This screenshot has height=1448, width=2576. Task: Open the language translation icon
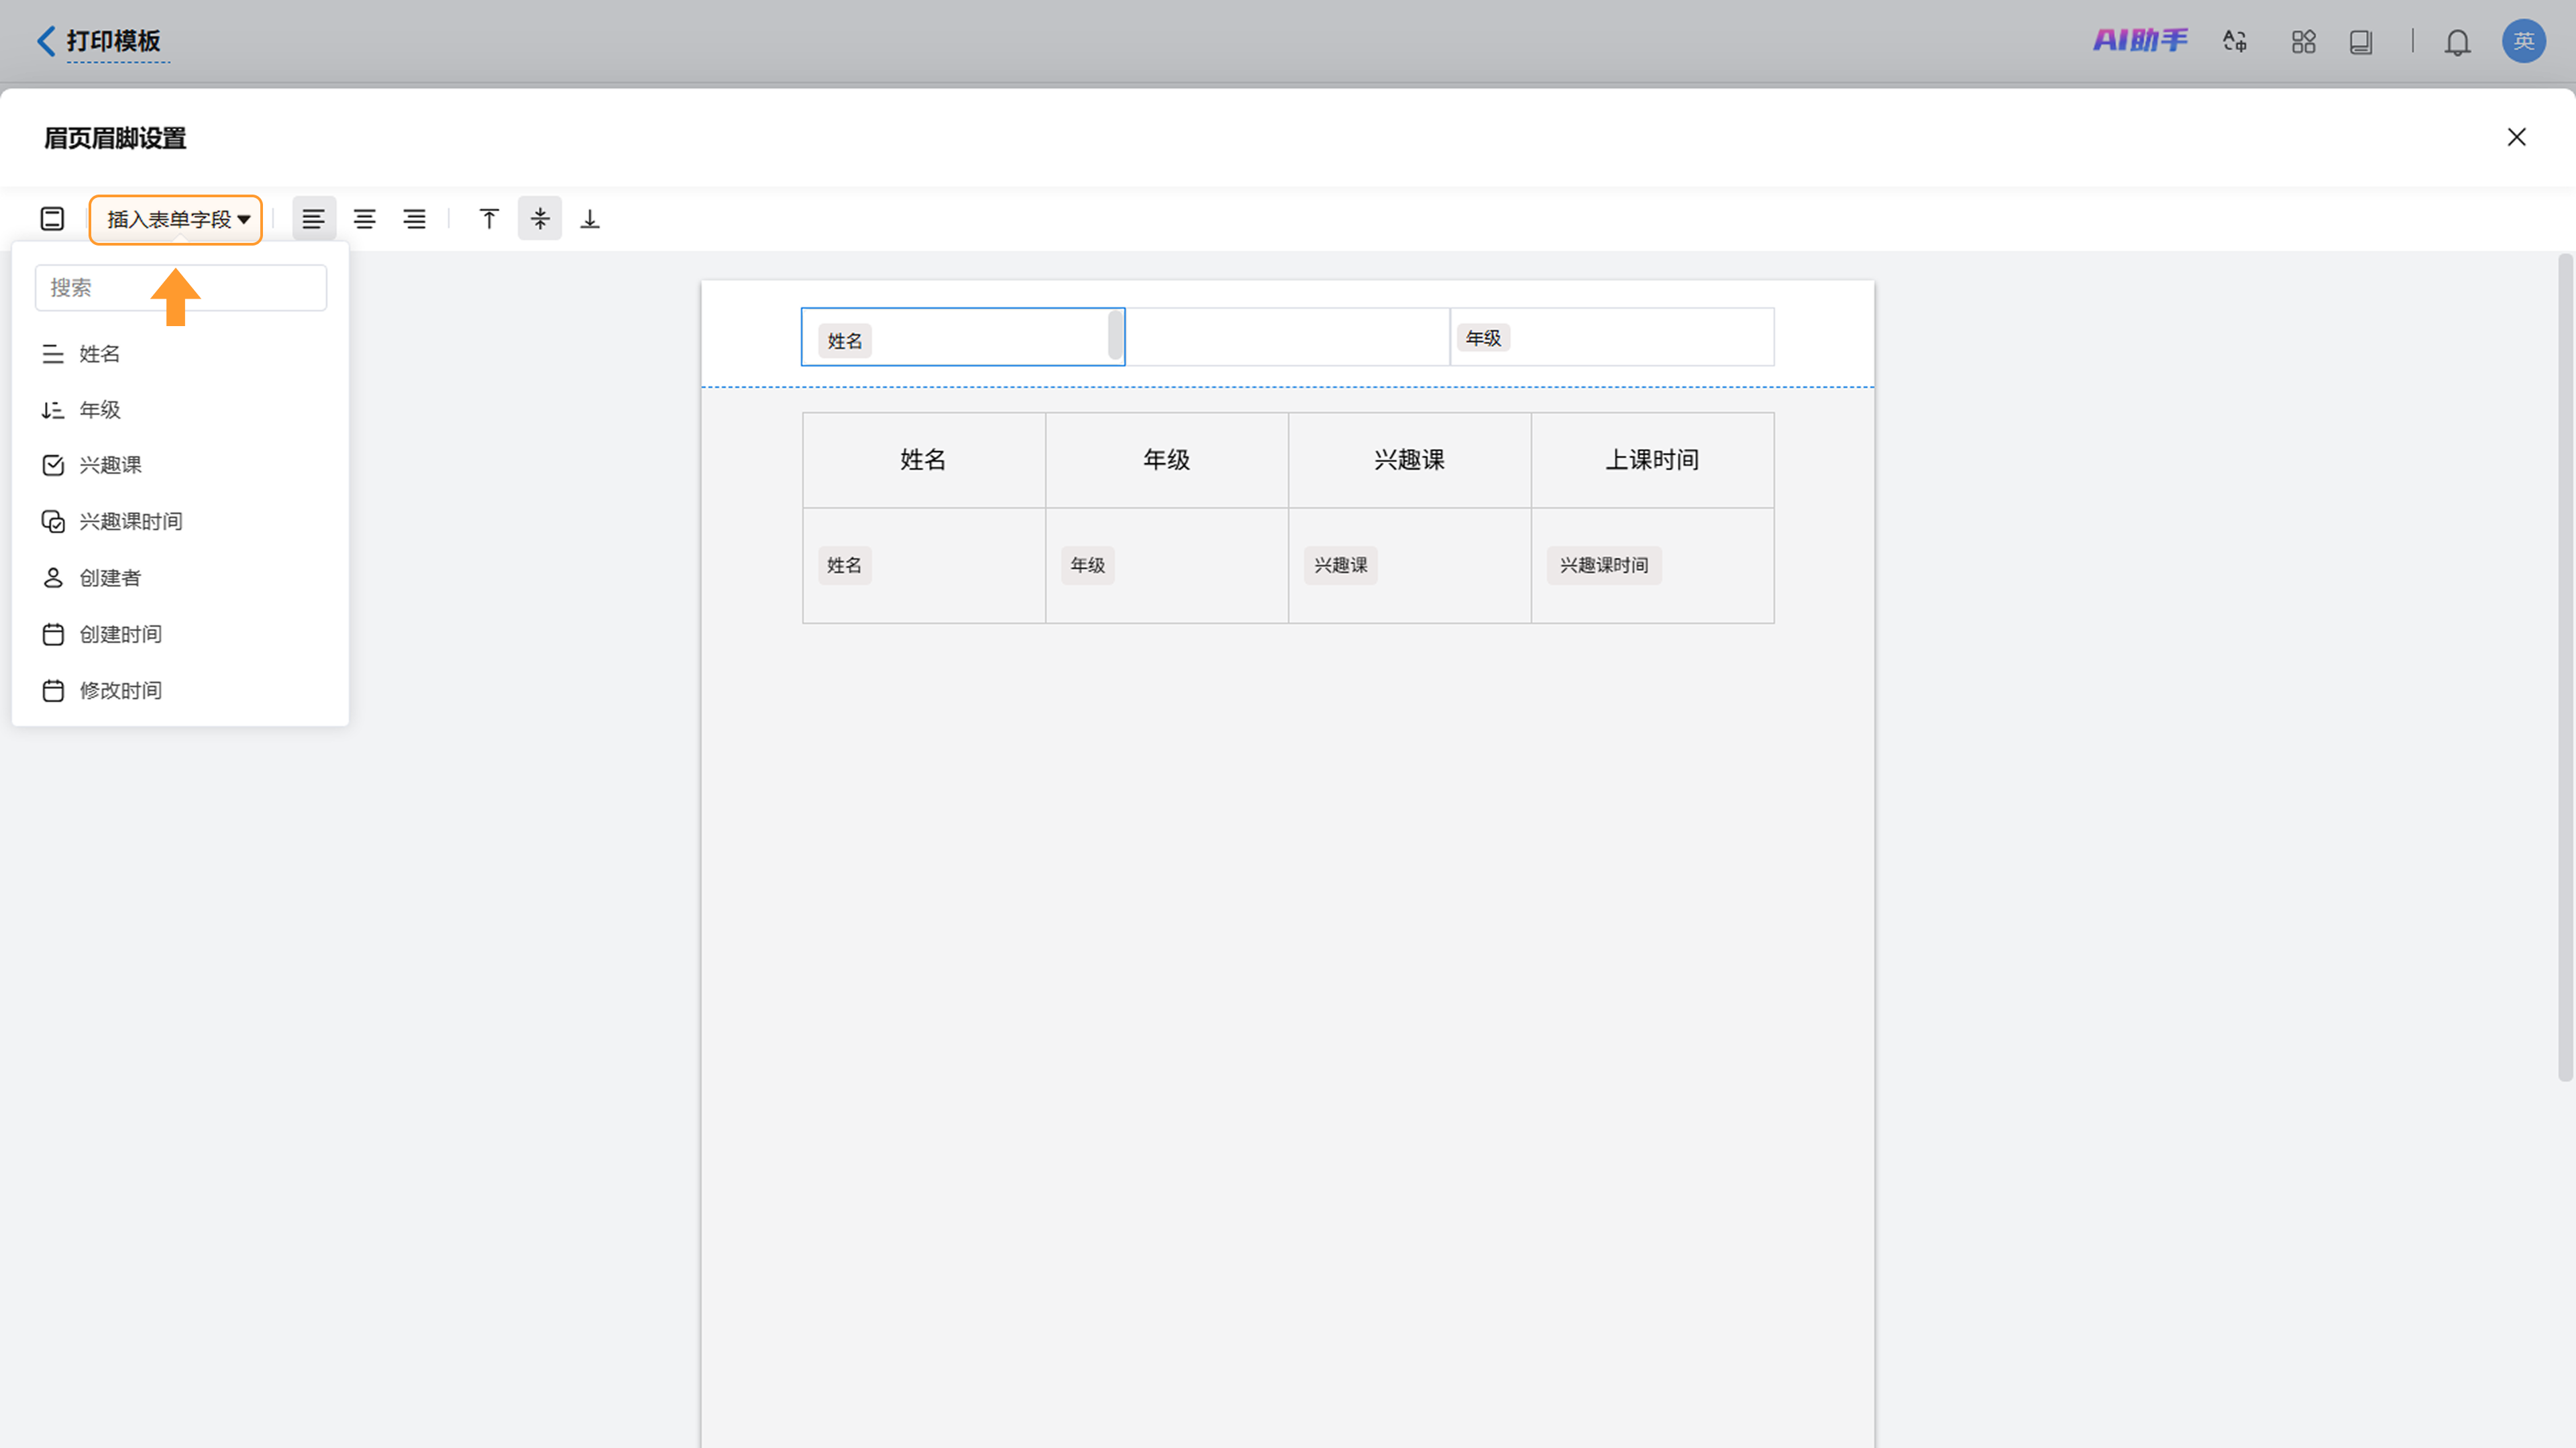click(2235, 41)
